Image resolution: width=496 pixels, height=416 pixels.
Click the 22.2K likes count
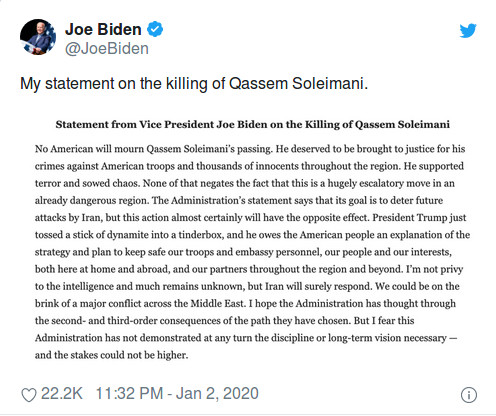61,394
